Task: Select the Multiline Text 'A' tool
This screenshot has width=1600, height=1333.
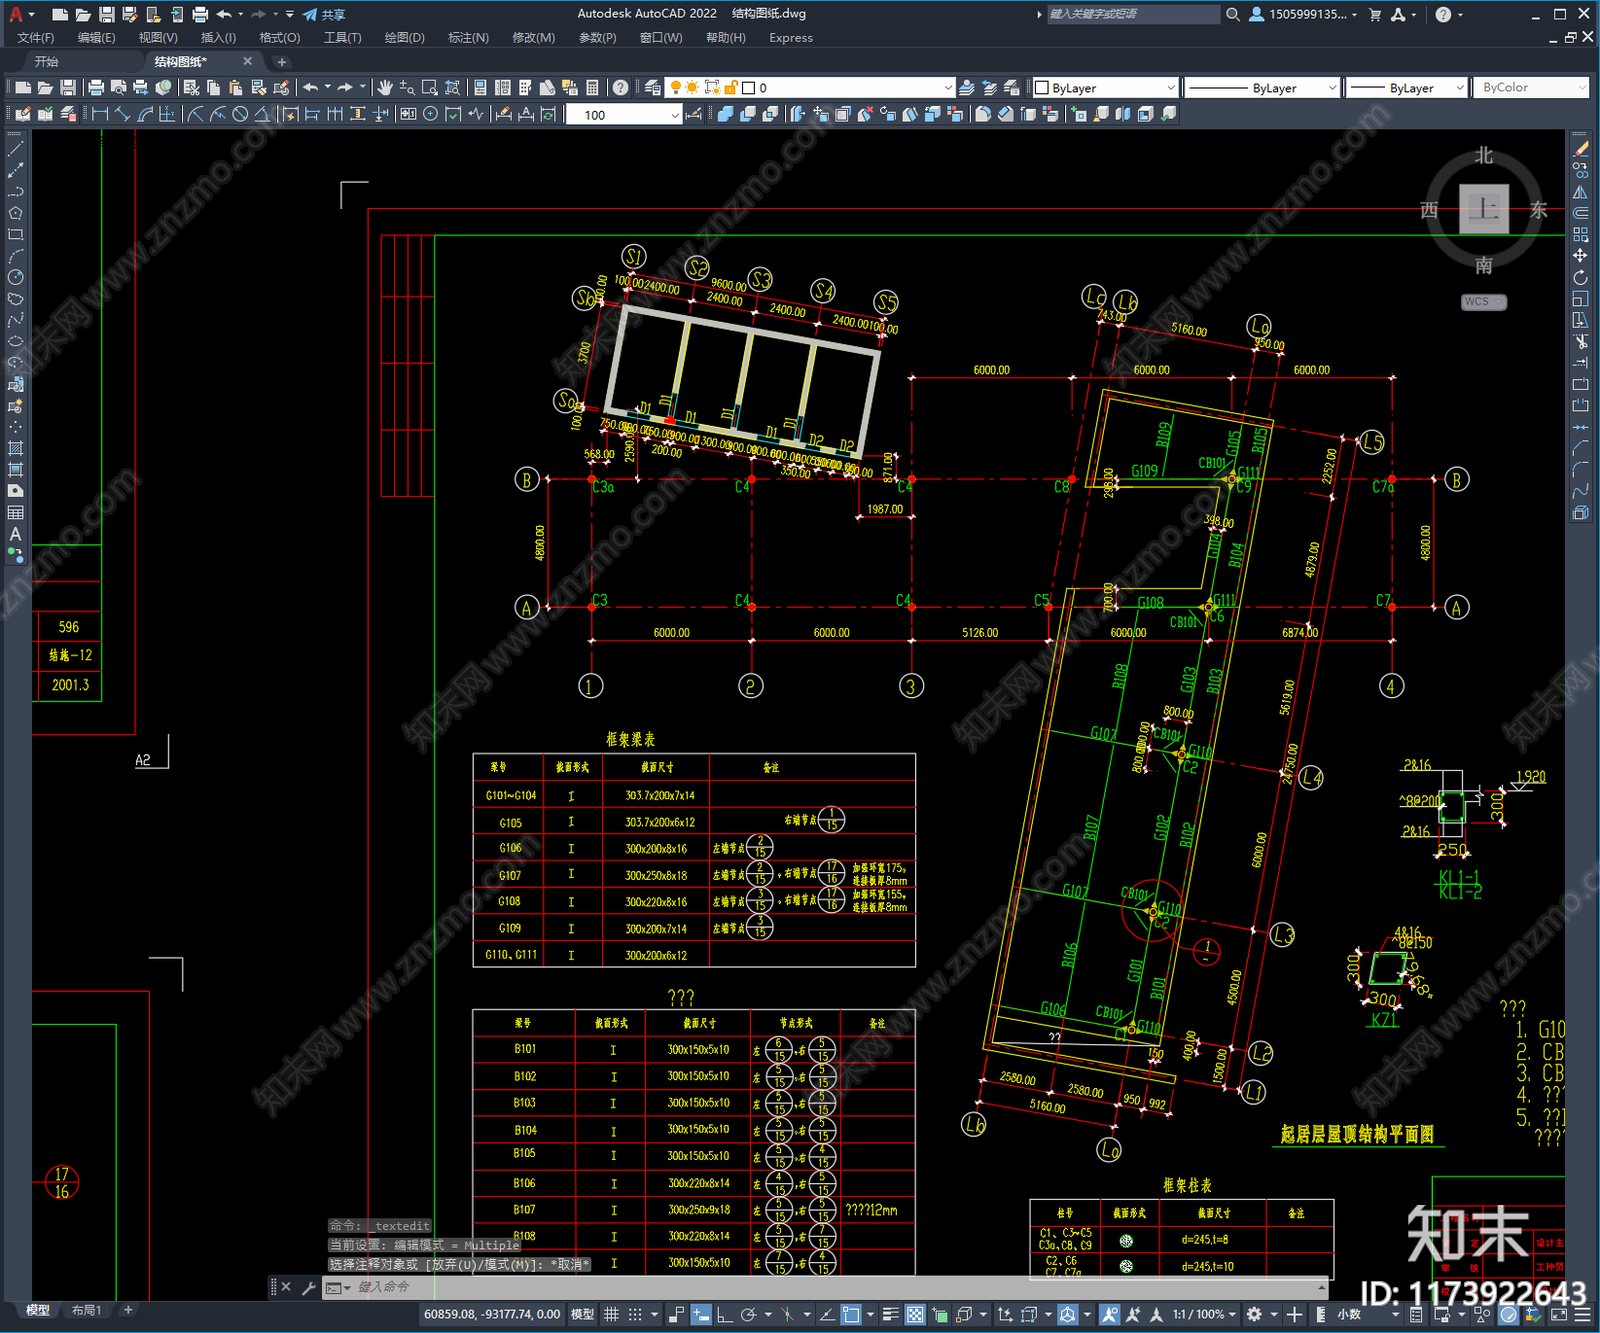Action: point(15,534)
